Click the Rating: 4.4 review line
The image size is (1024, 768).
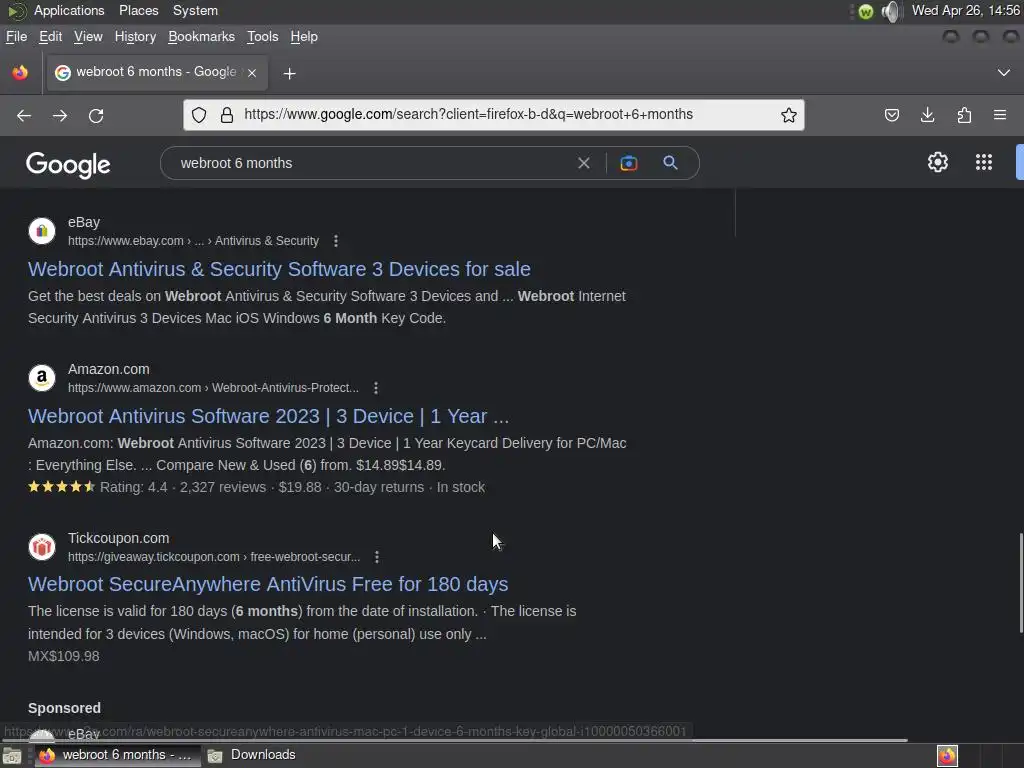[257, 487]
